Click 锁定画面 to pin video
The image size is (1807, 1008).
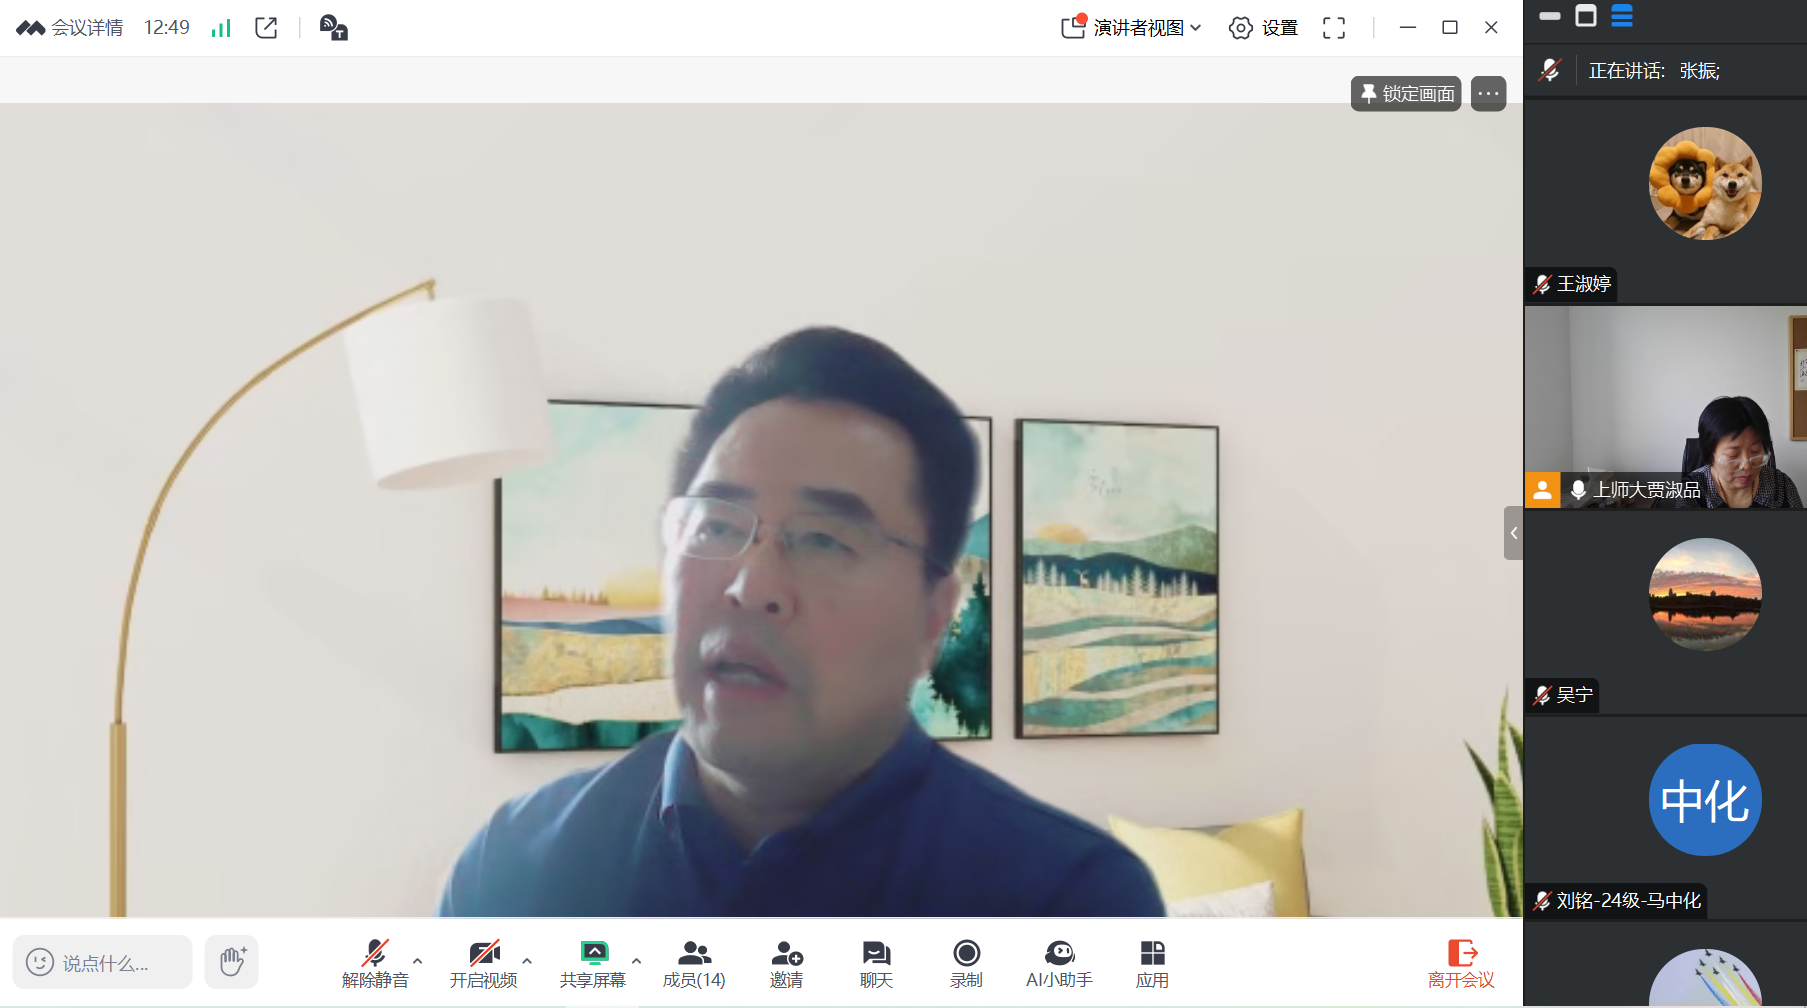pos(1406,94)
